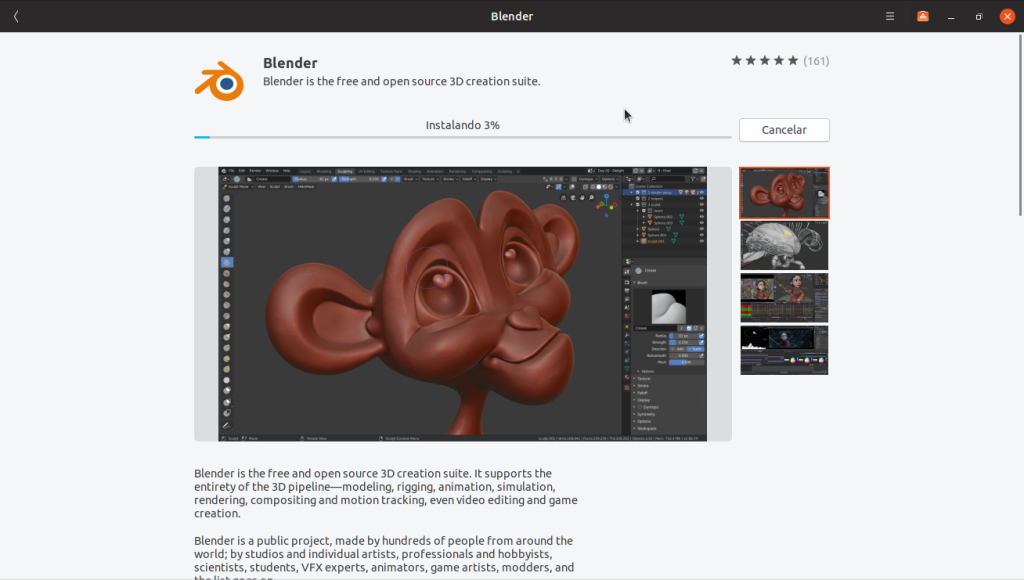Show the video editing thumbnail with color wheels
This screenshot has height=580, width=1024.
[784, 350]
